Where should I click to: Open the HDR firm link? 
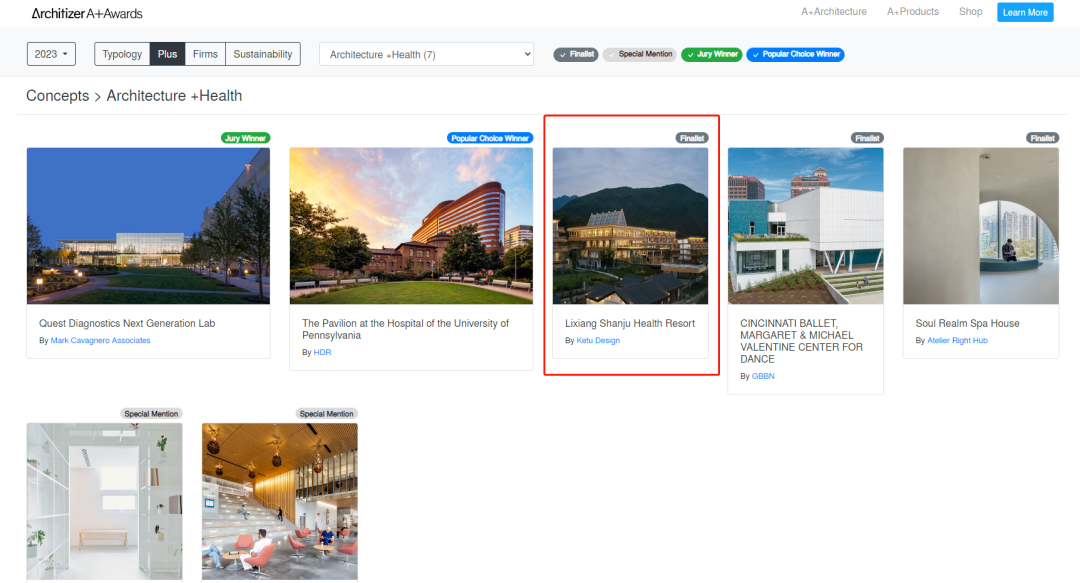coord(322,352)
